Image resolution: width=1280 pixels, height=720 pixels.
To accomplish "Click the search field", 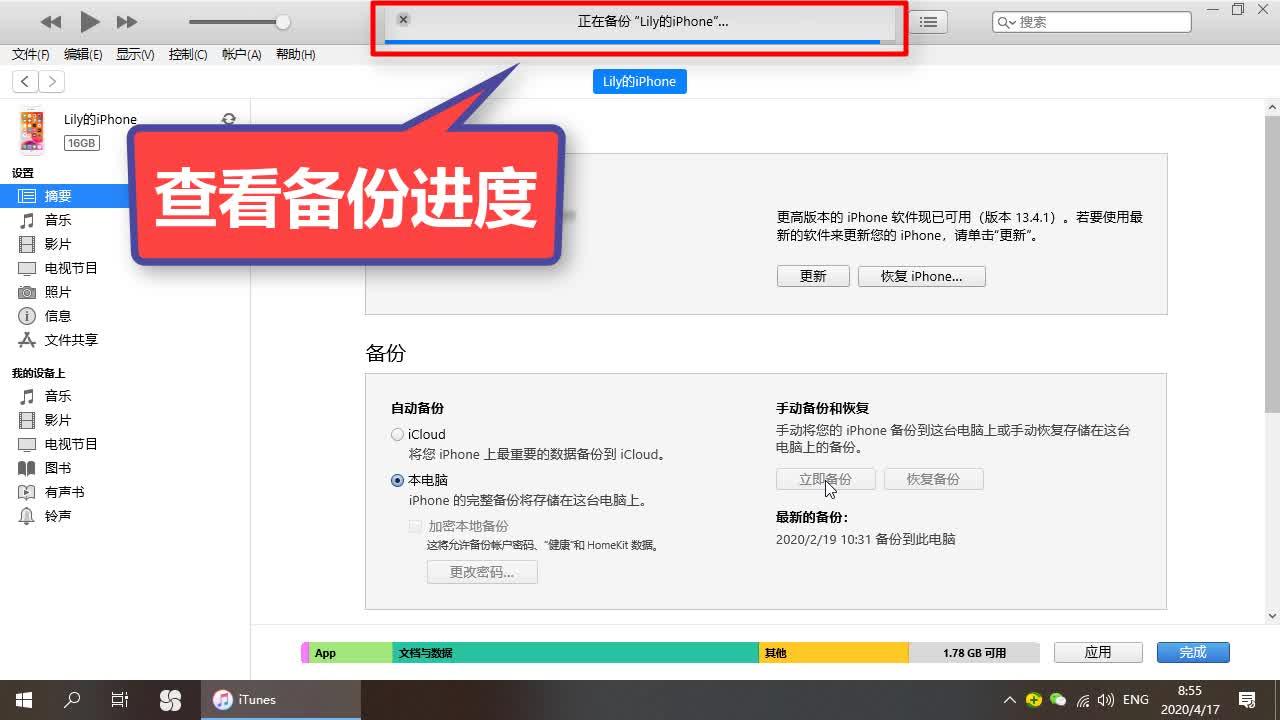I will tap(1092, 22).
